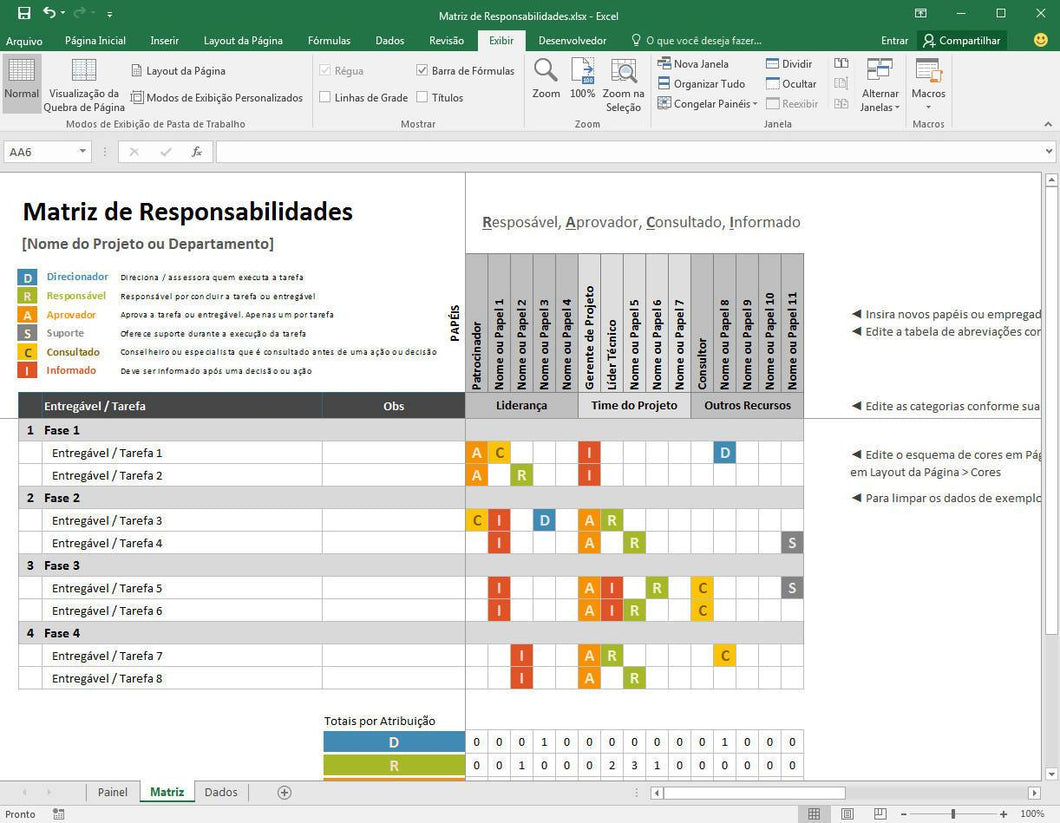Open the undo history dropdown arrow
Screen dimensions: 1060x823
[x=63, y=14]
